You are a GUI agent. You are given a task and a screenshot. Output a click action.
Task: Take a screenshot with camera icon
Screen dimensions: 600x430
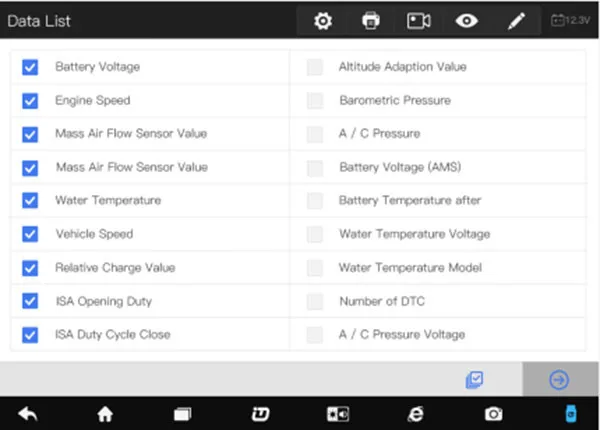493,414
